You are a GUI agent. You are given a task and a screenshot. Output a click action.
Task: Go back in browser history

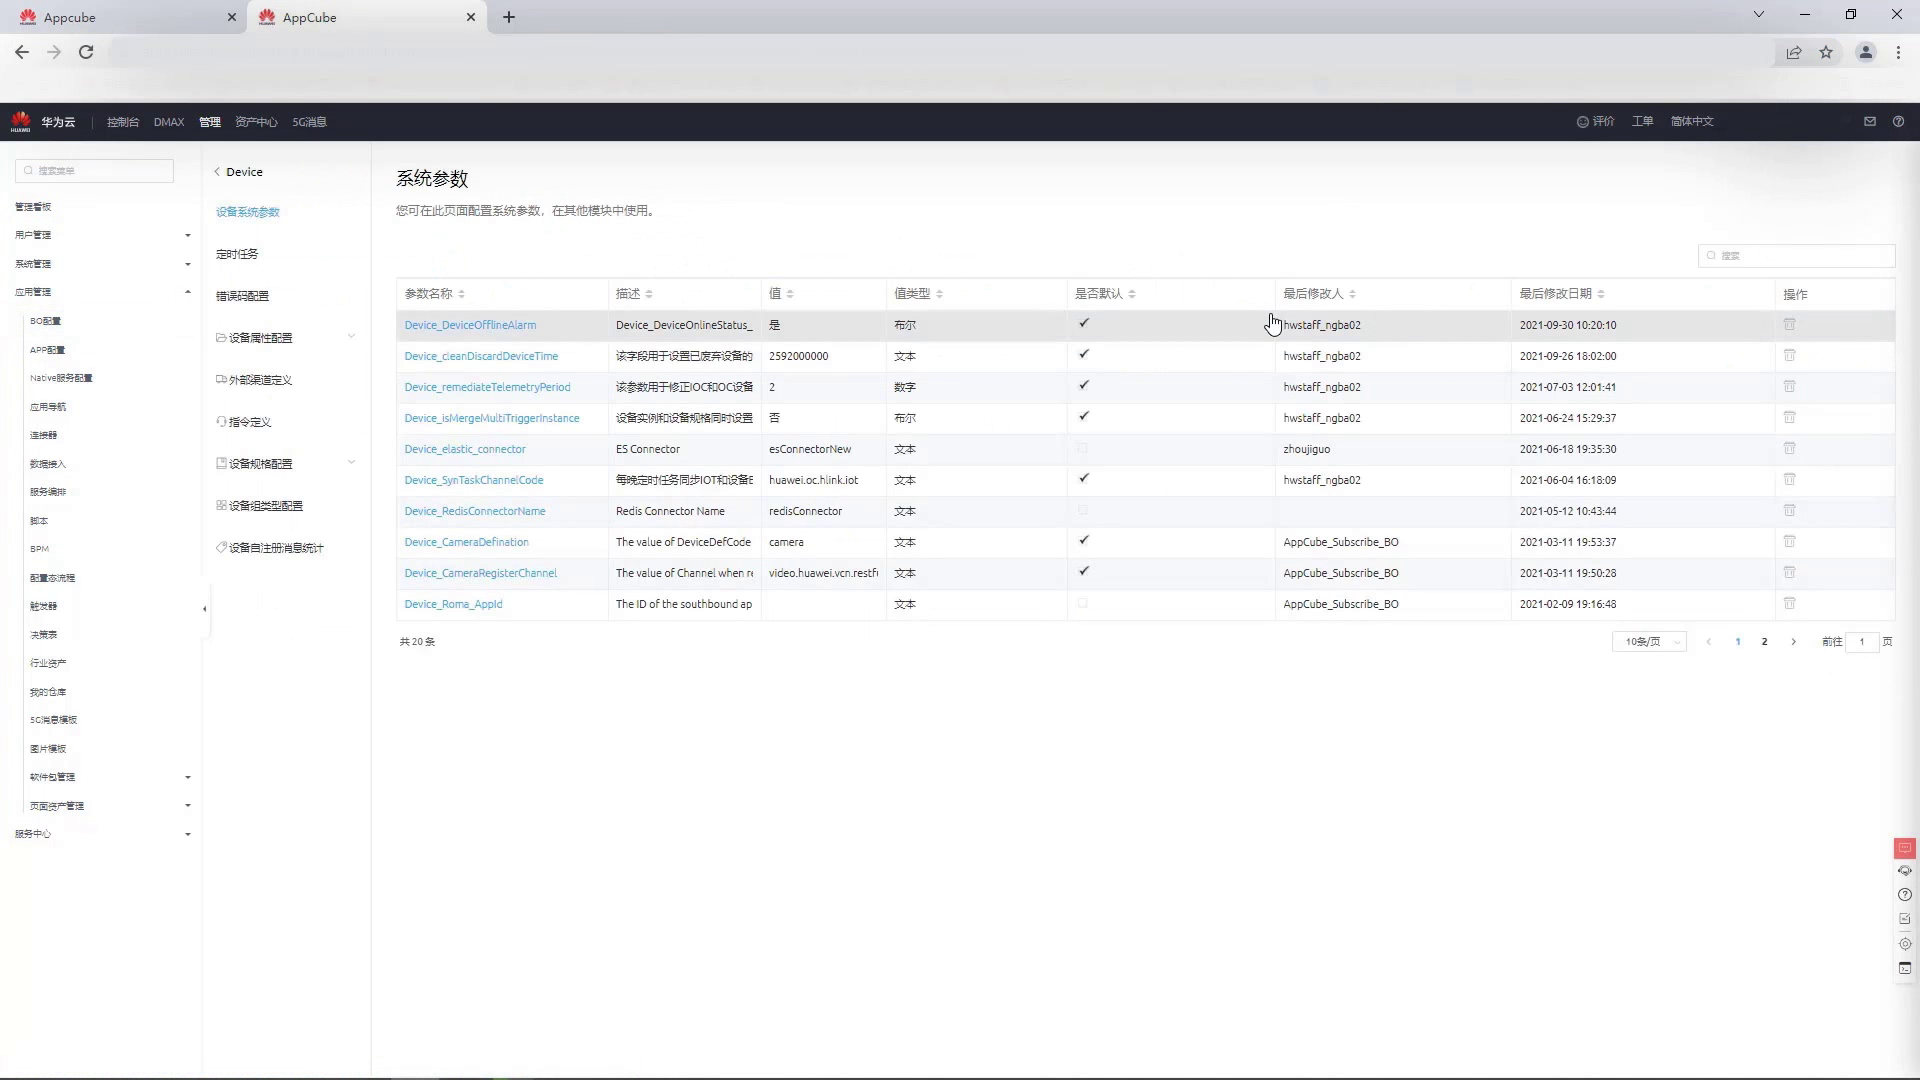(22, 52)
